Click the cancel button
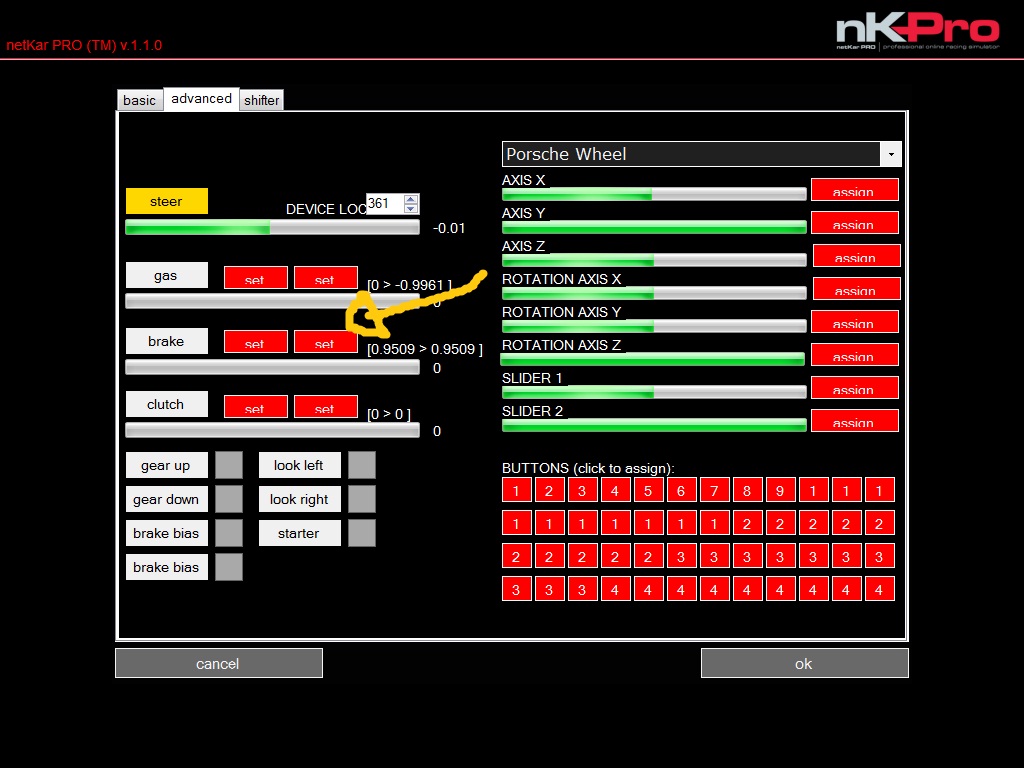Viewport: 1024px width, 768px height. 219,664
